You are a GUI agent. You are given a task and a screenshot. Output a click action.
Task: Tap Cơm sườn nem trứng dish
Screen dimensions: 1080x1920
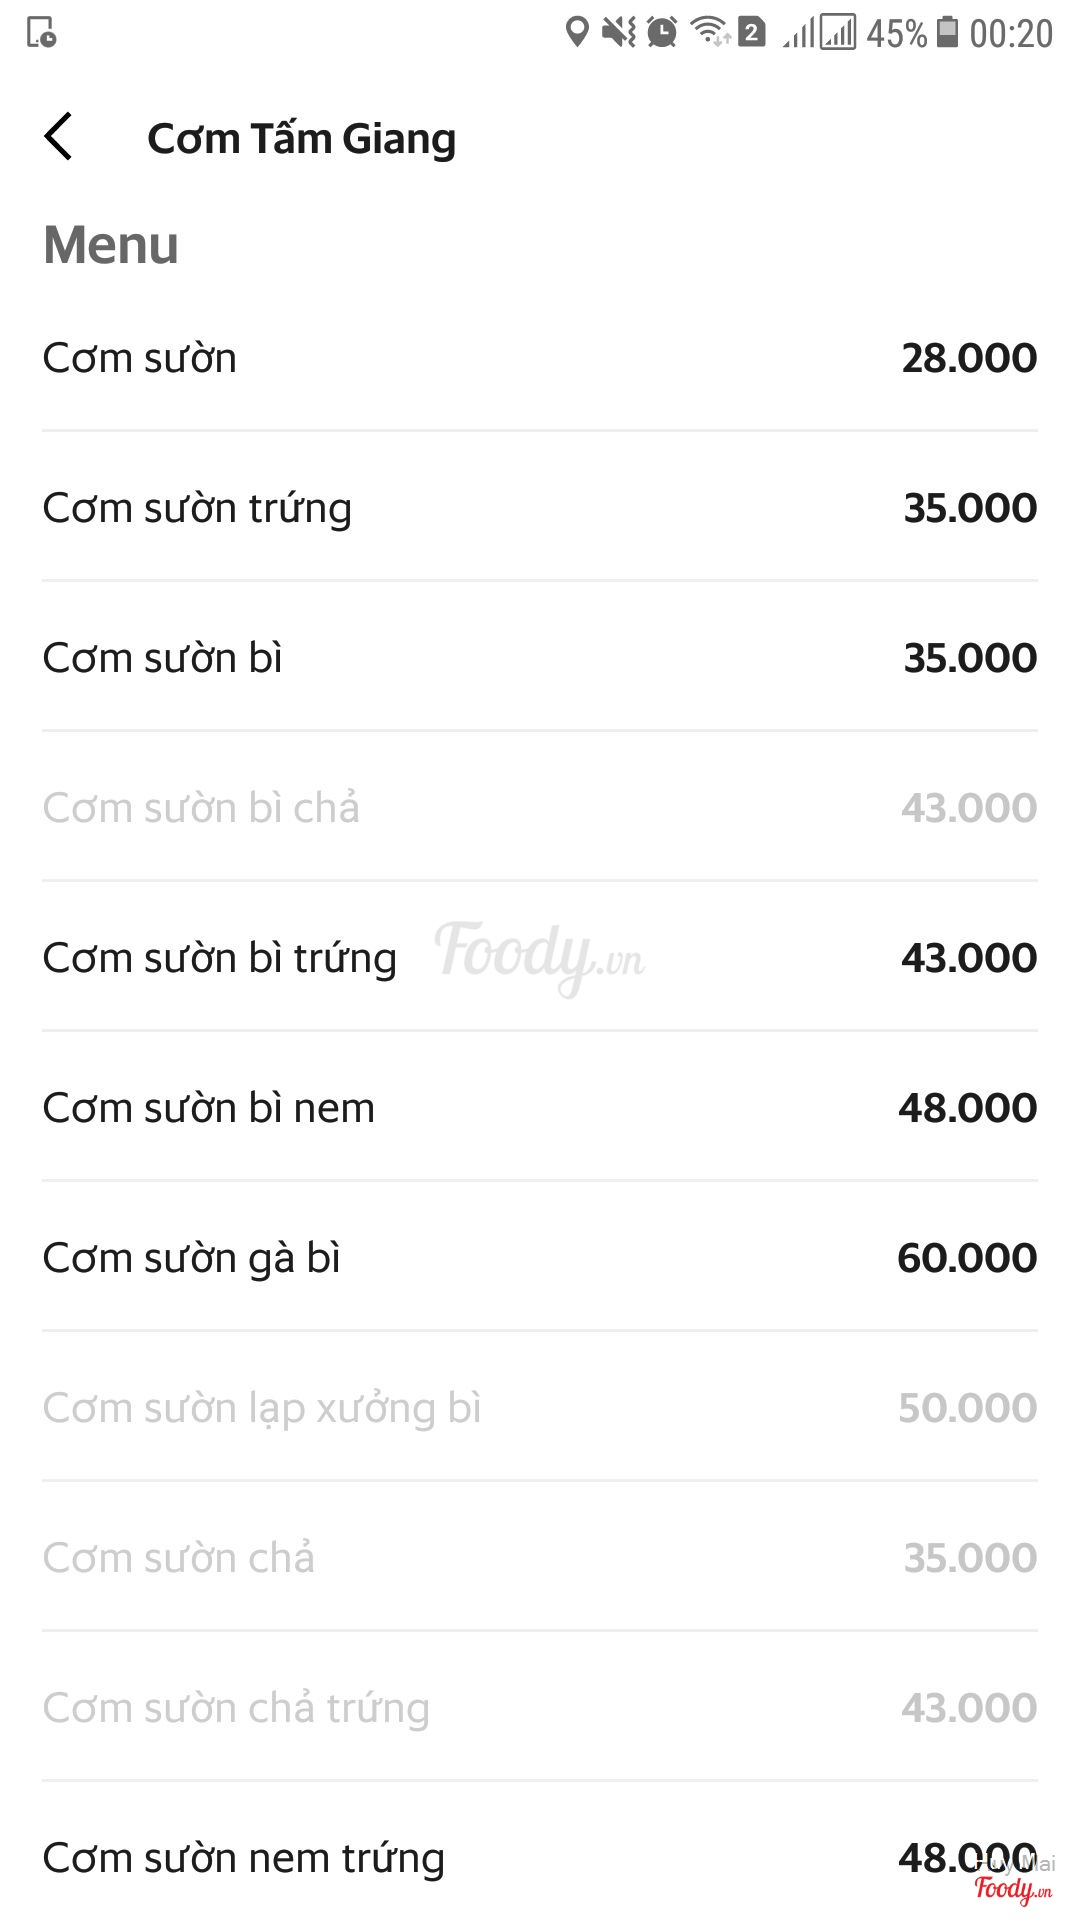point(243,1858)
